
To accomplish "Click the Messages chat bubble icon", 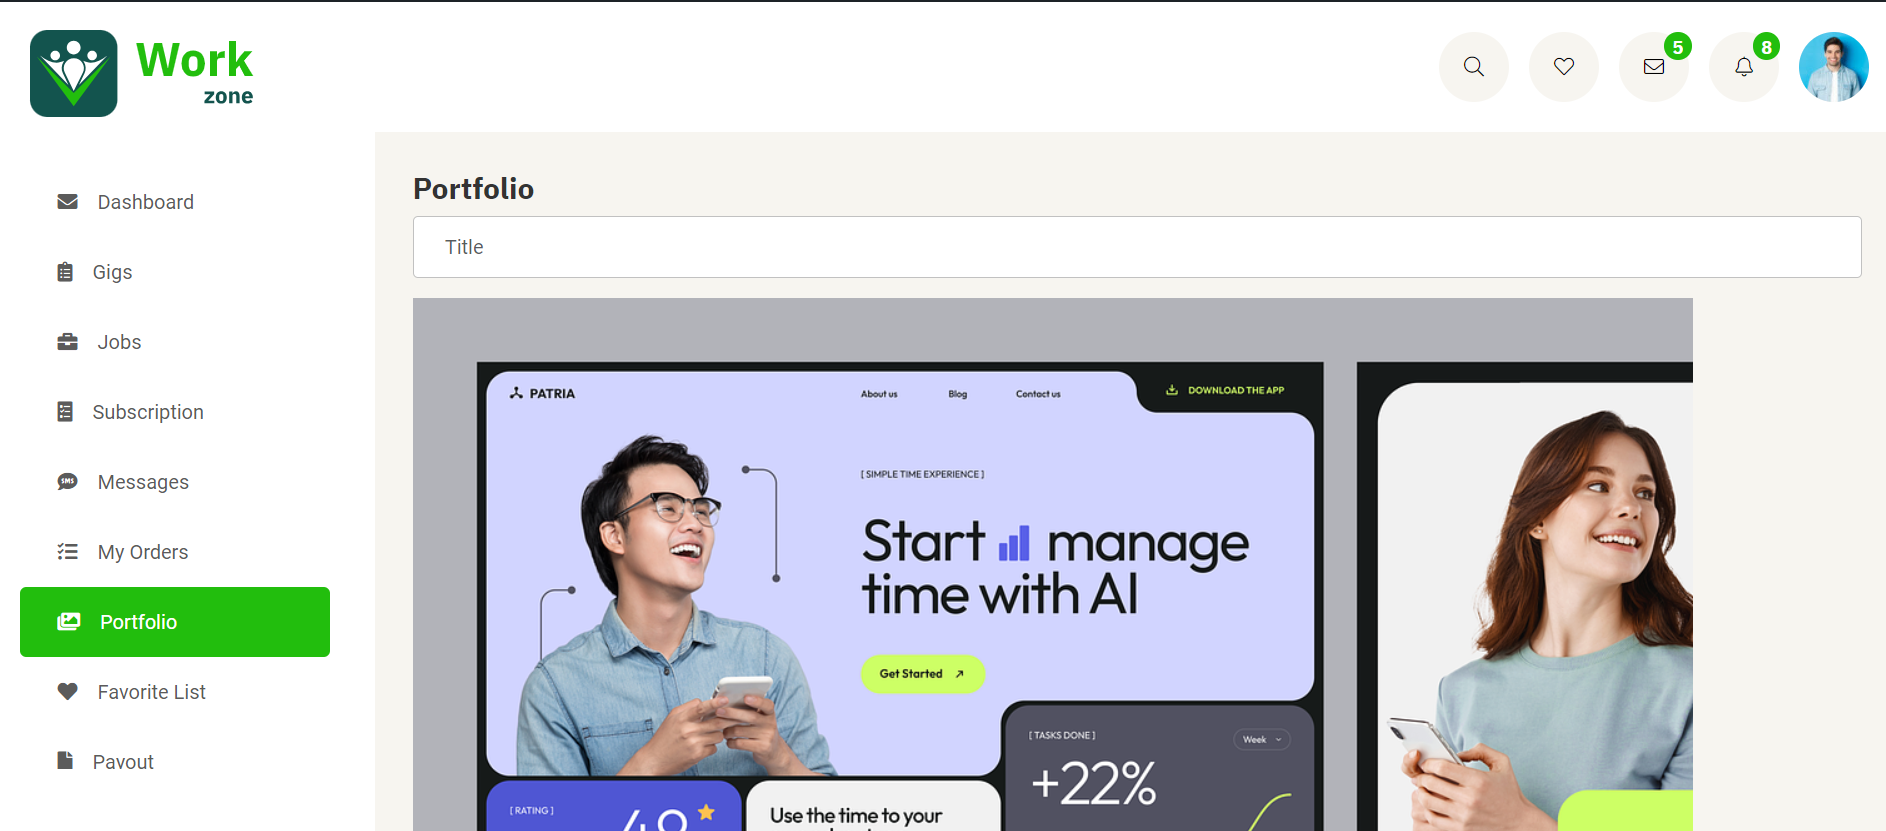I will 67,482.
